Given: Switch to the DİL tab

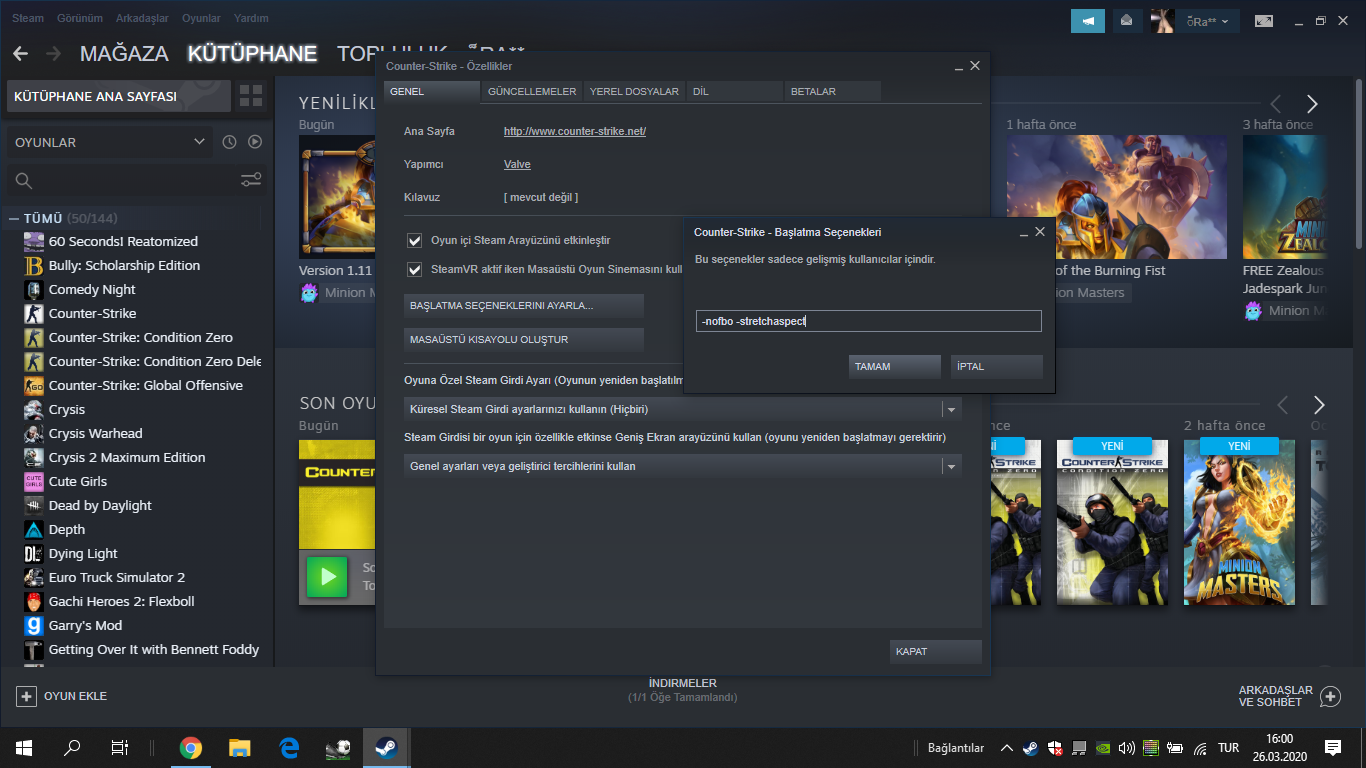Looking at the screenshot, I should pos(734,91).
